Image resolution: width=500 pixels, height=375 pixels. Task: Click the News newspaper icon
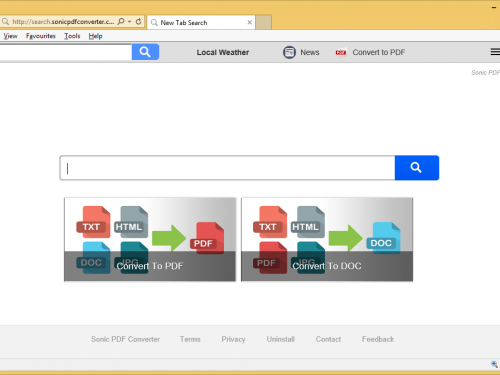click(x=289, y=52)
